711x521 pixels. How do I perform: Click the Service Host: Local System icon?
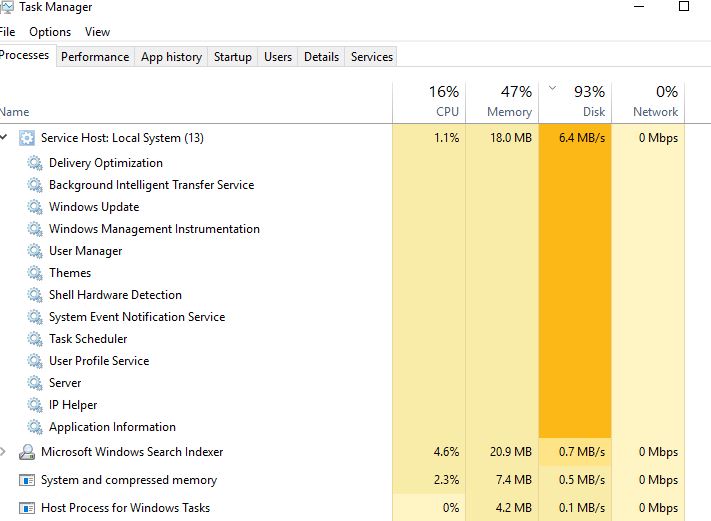click(x=27, y=138)
